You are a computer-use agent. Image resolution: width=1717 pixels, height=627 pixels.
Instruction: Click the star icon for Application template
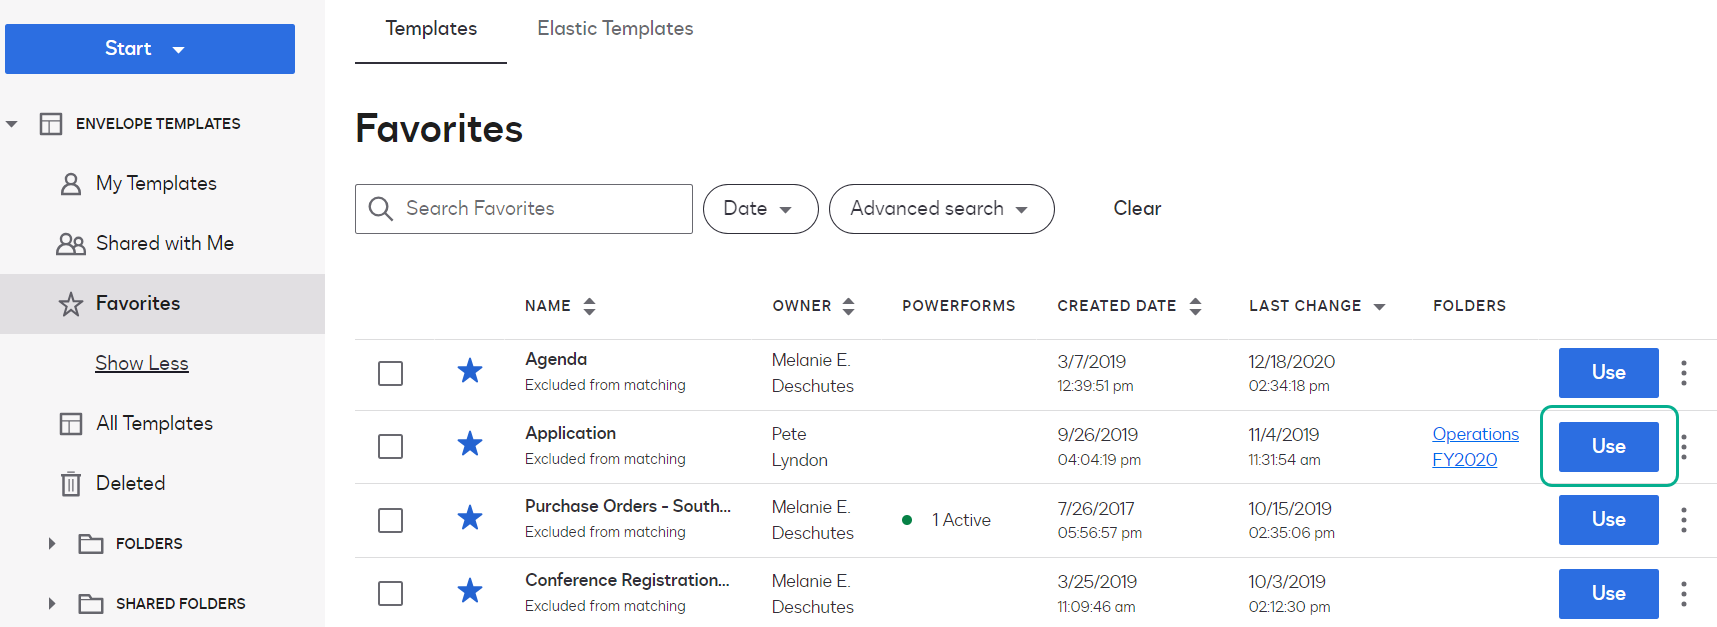pos(469,445)
